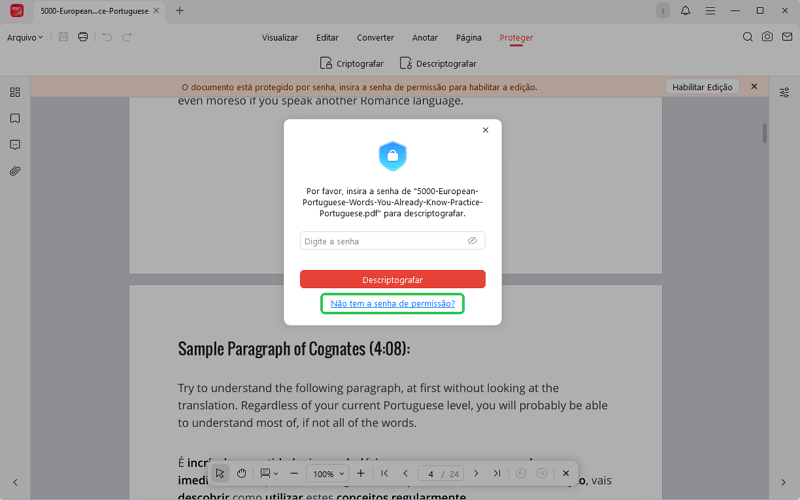Select the hand pan tool

[x=241, y=473]
